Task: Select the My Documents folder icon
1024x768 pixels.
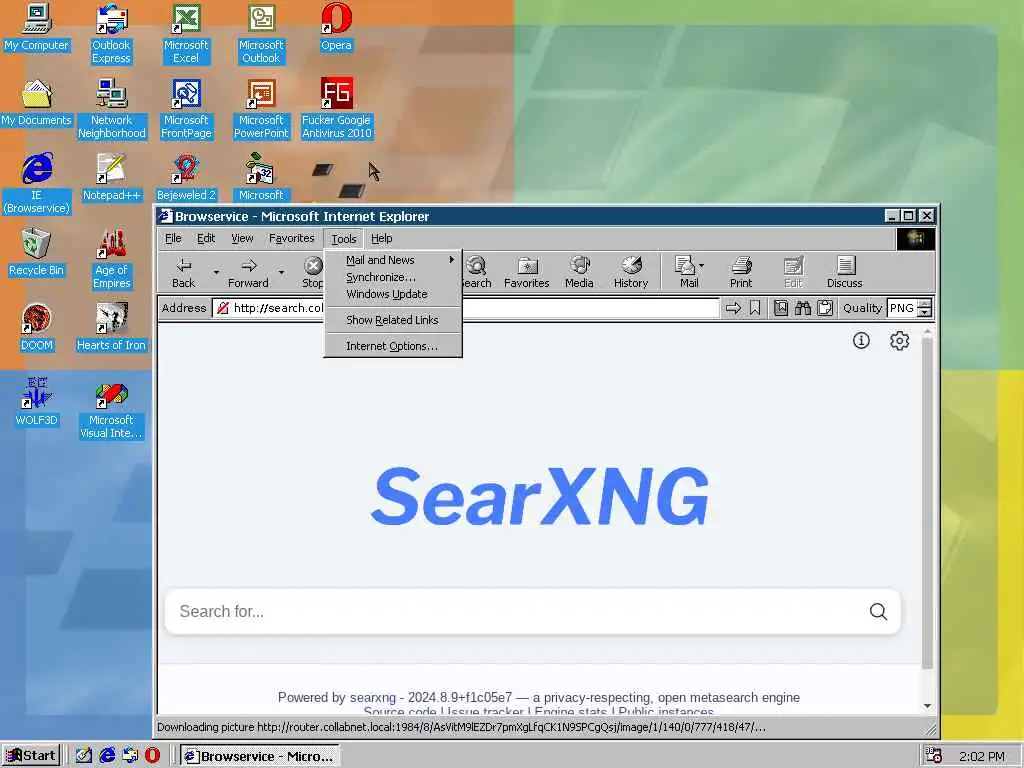Action: 37,103
